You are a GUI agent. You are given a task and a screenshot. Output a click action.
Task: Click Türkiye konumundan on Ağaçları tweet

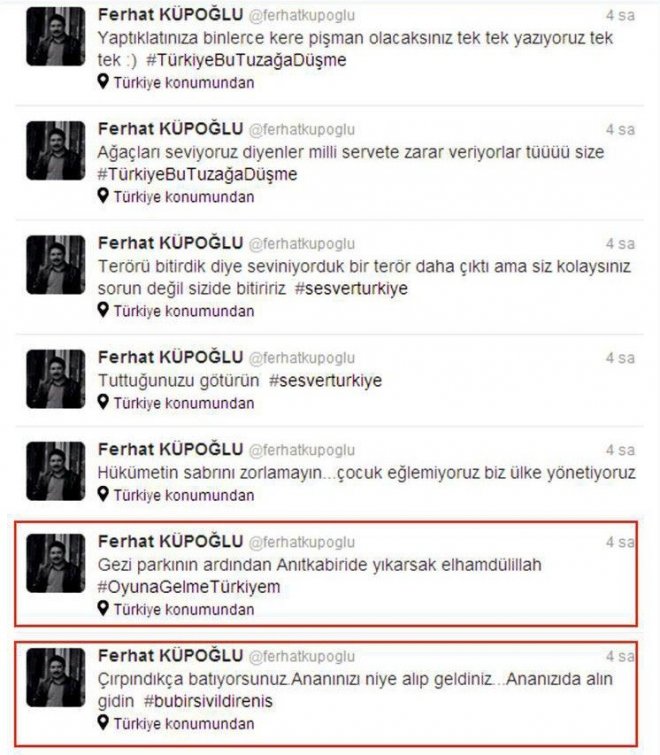[184, 197]
